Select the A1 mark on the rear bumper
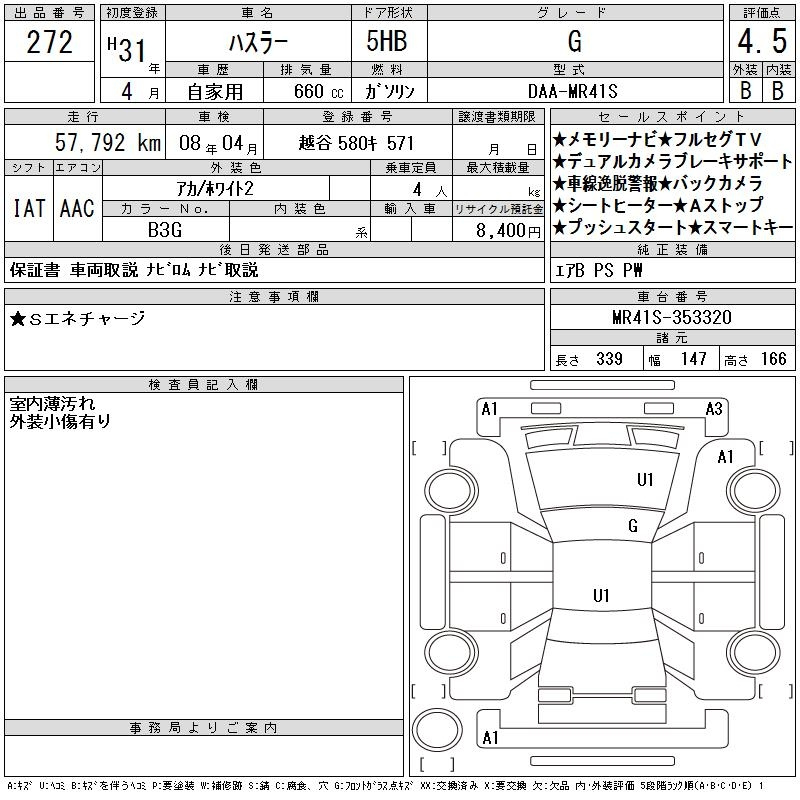Viewport: 800px width, 800px height. (x=490, y=738)
